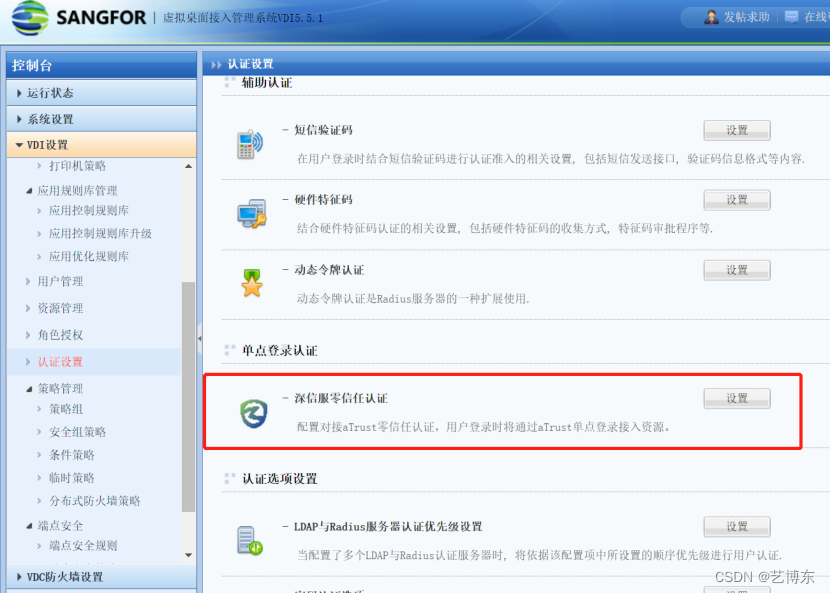830x593 pixels.
Task: Open 角色授权 in the sidebar
Action: 60,335
